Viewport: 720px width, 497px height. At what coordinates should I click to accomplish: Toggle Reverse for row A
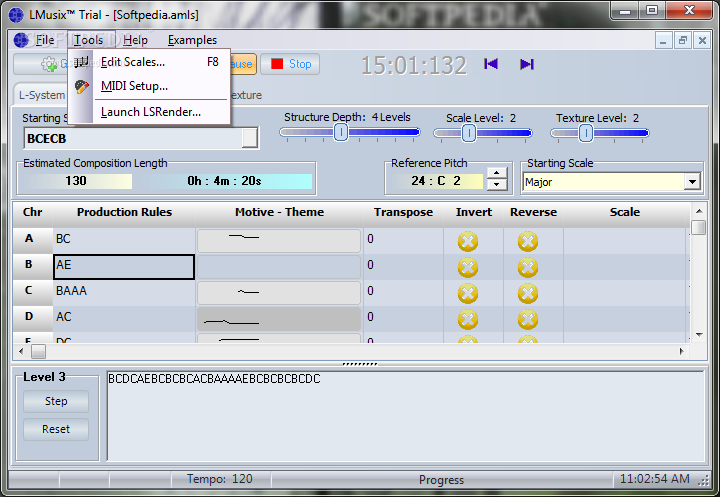[x=528, y=242]
